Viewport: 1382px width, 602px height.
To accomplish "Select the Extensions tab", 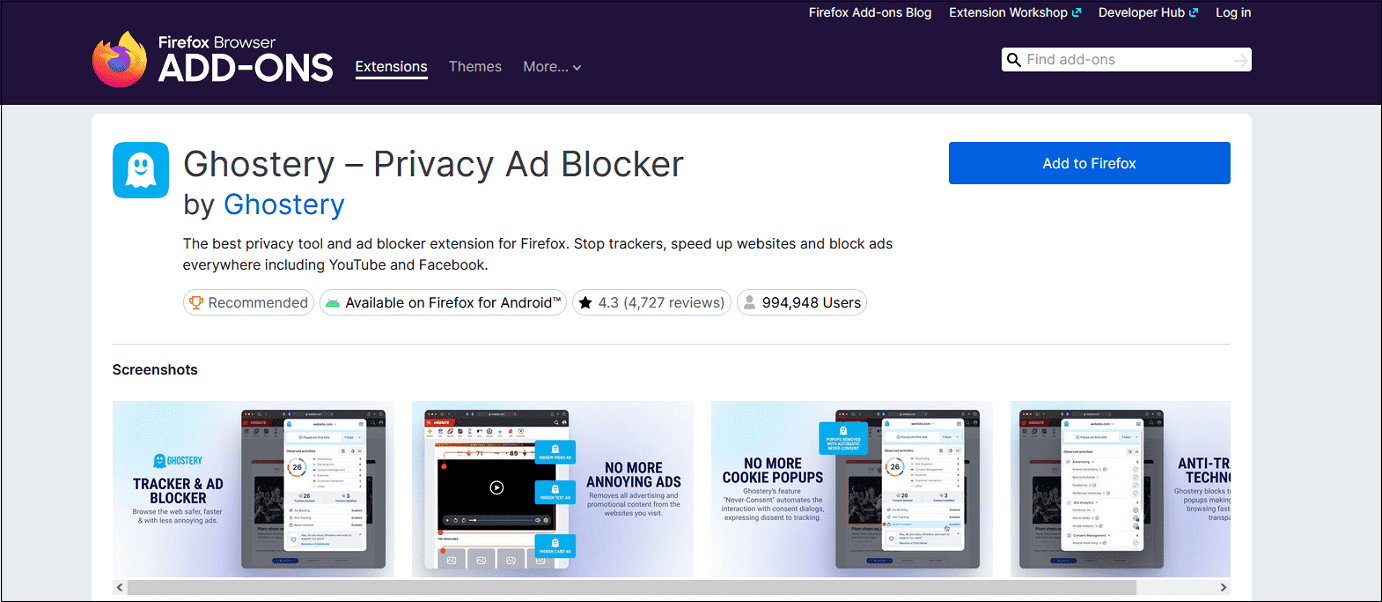I will 391,66.
